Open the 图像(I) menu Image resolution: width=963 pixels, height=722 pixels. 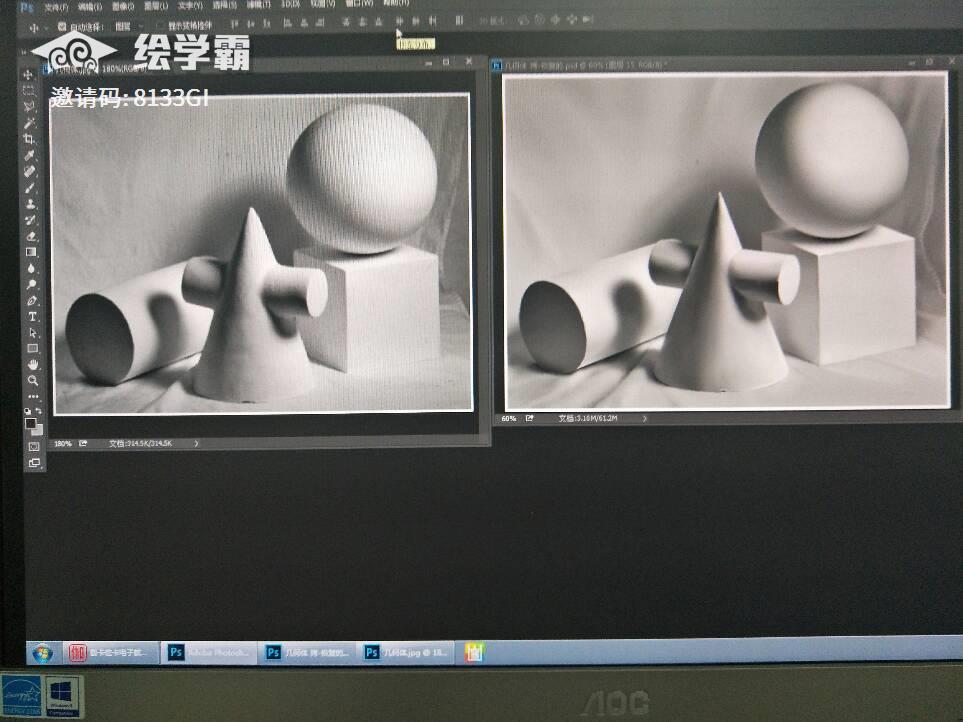[x=123, y=6]
